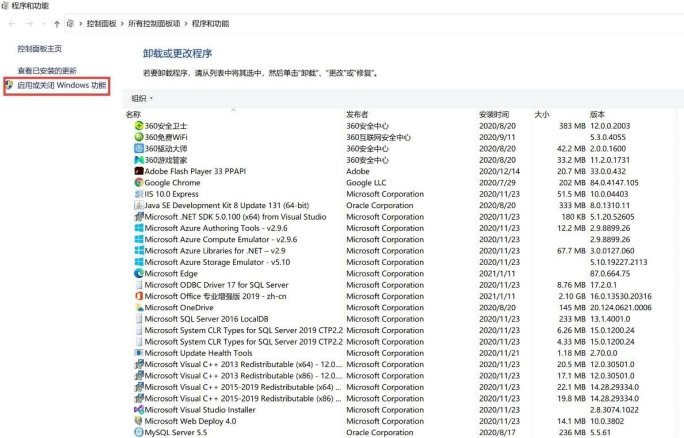This screenshot has height=438, width=684.
Task: Click the 360互联网安全中心 publisher cell
Action: pos(378,137)
